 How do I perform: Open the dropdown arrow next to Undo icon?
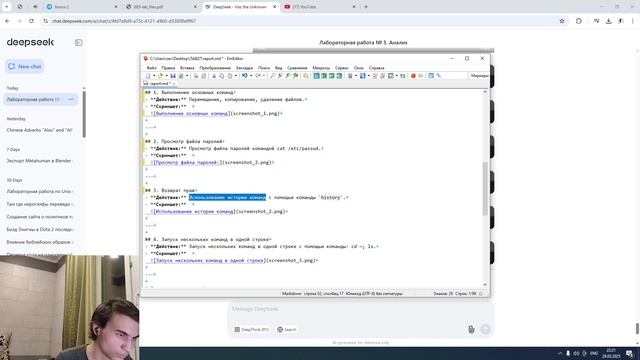coord(251,76)
